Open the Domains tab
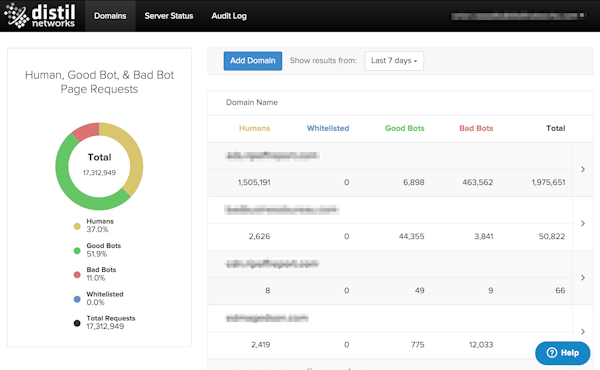 [x=110, y=16]
